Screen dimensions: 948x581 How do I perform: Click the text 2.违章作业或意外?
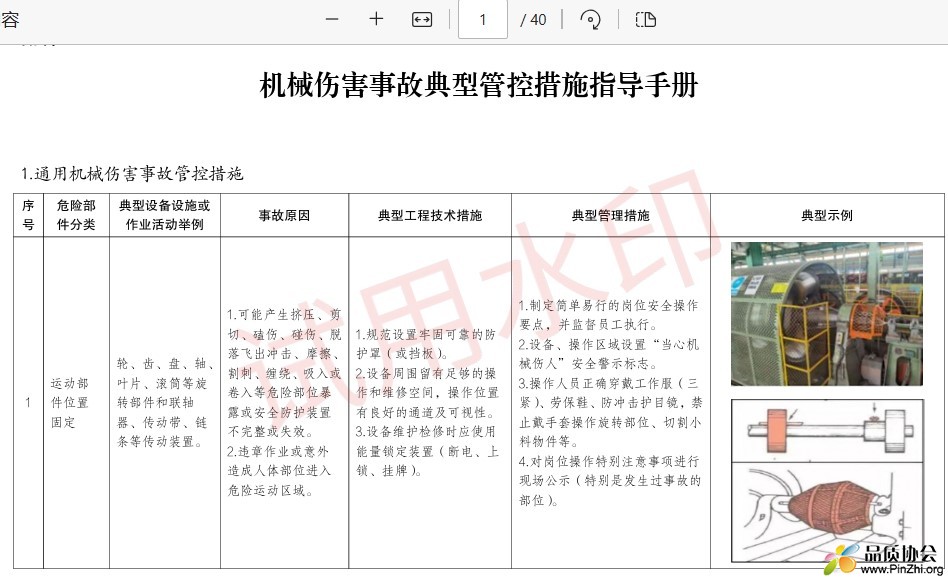tap(278, 451)
